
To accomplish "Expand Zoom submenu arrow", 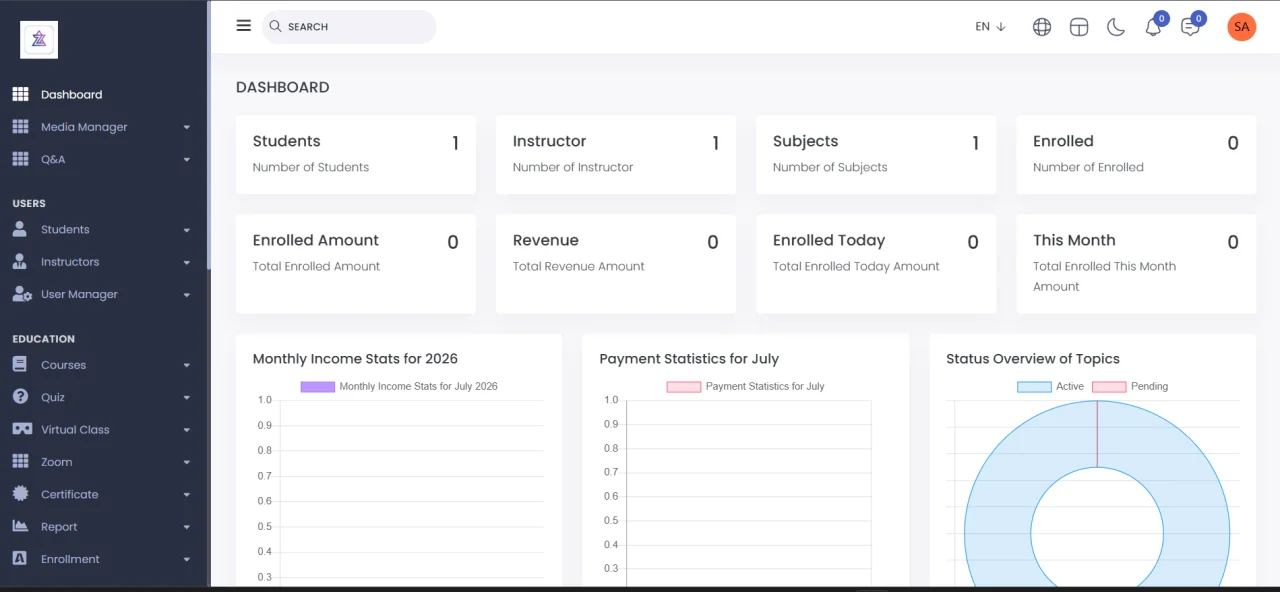I will (187, 463).
